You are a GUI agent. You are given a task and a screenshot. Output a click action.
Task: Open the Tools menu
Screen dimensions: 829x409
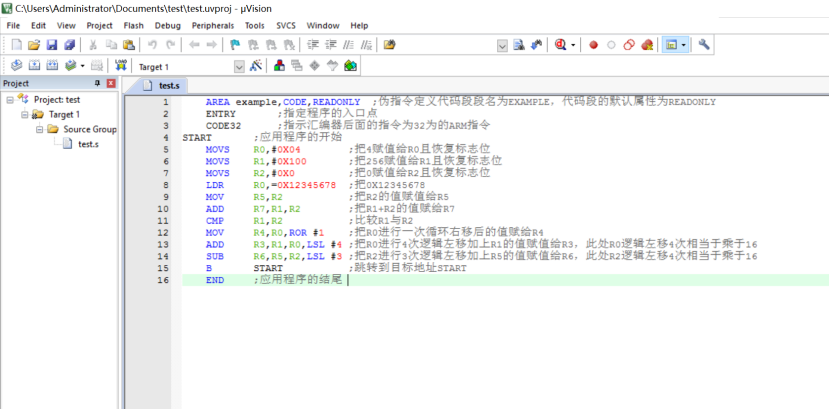(x=255, y=25)
